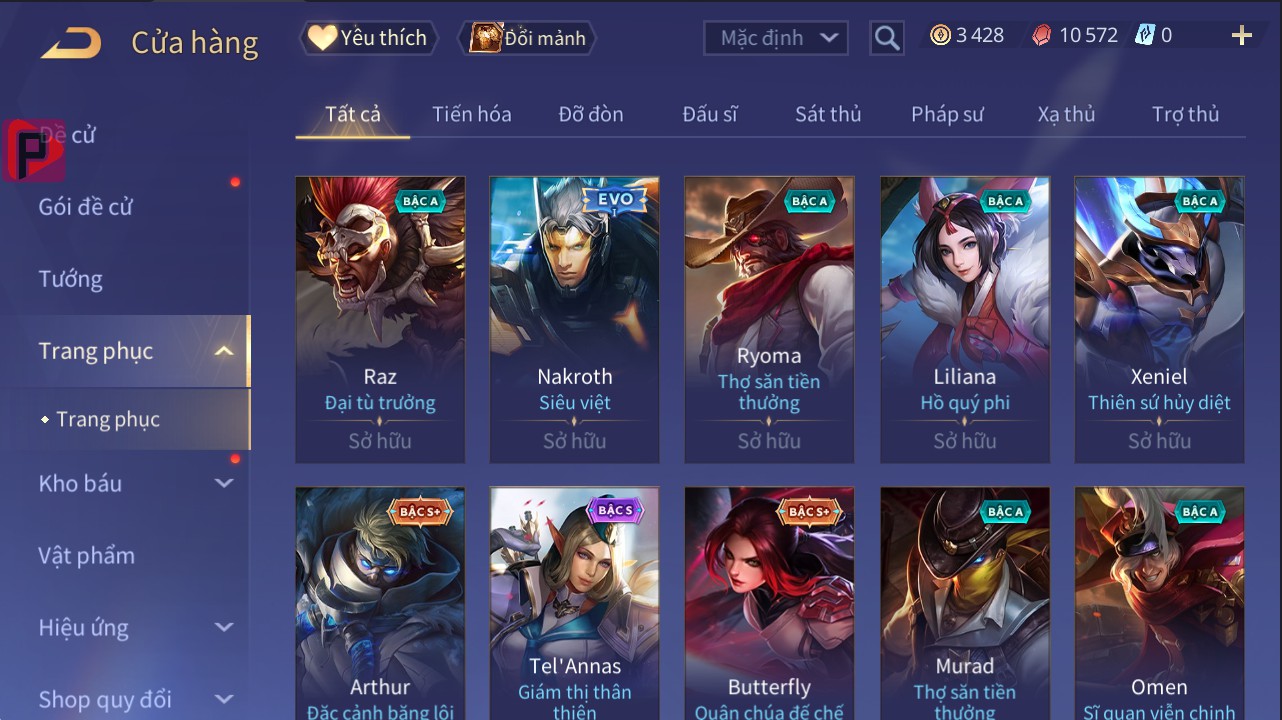The image size is (1282, 720).
Task: Click the gold coin balance icon
Action: [x=940, y=36]
